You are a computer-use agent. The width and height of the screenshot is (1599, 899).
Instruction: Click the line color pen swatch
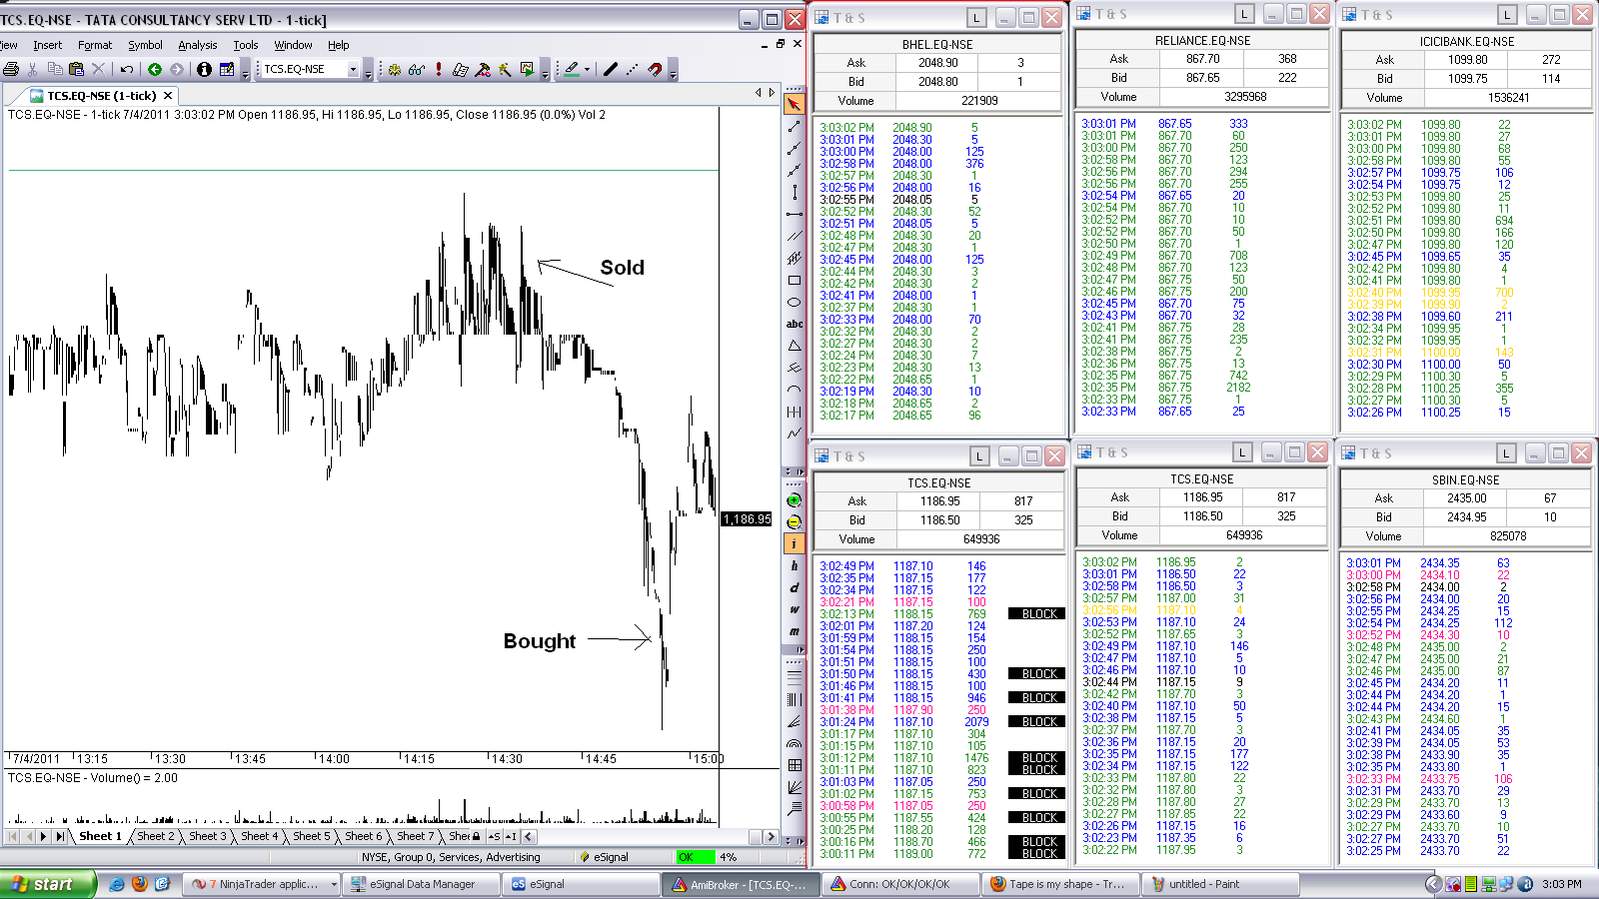tap(571, 69)
